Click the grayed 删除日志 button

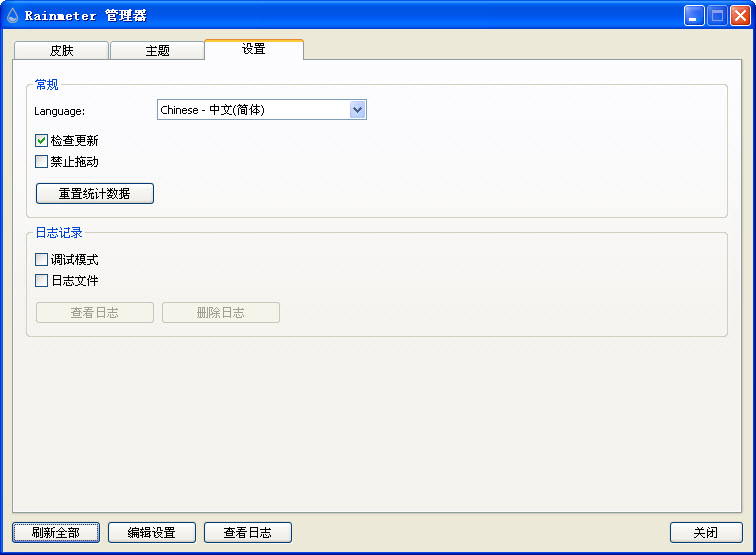(x=221, y=313)
